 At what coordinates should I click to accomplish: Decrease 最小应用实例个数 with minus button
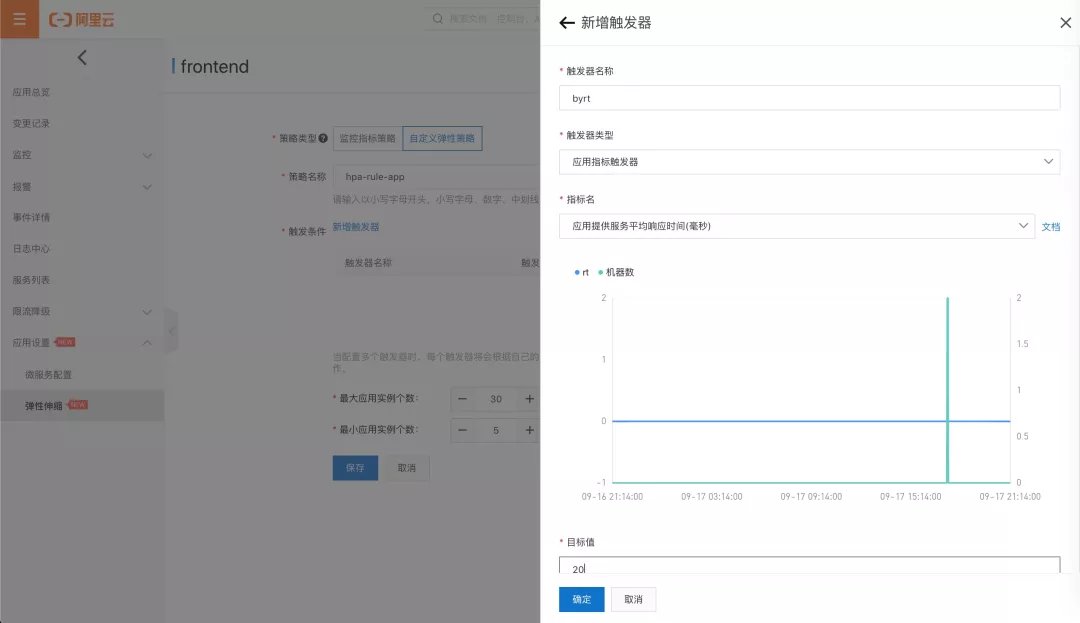462,430
